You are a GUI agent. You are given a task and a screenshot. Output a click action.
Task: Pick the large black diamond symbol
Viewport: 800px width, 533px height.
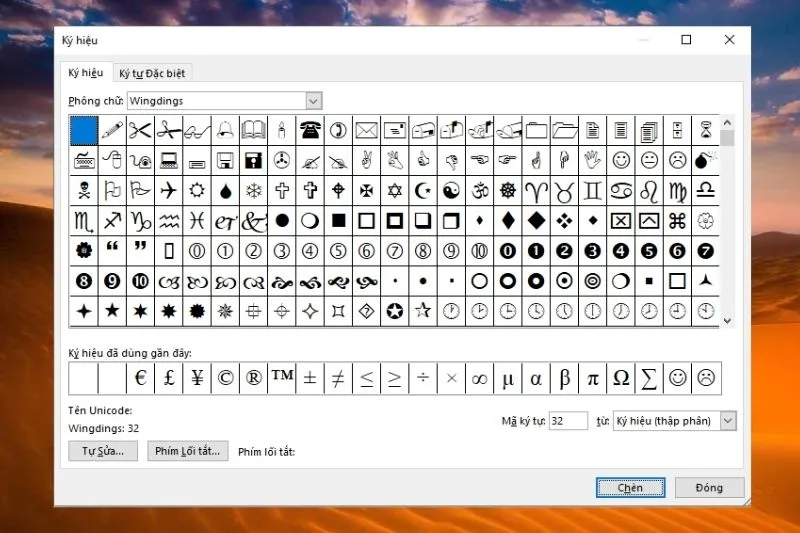[536, 221]
